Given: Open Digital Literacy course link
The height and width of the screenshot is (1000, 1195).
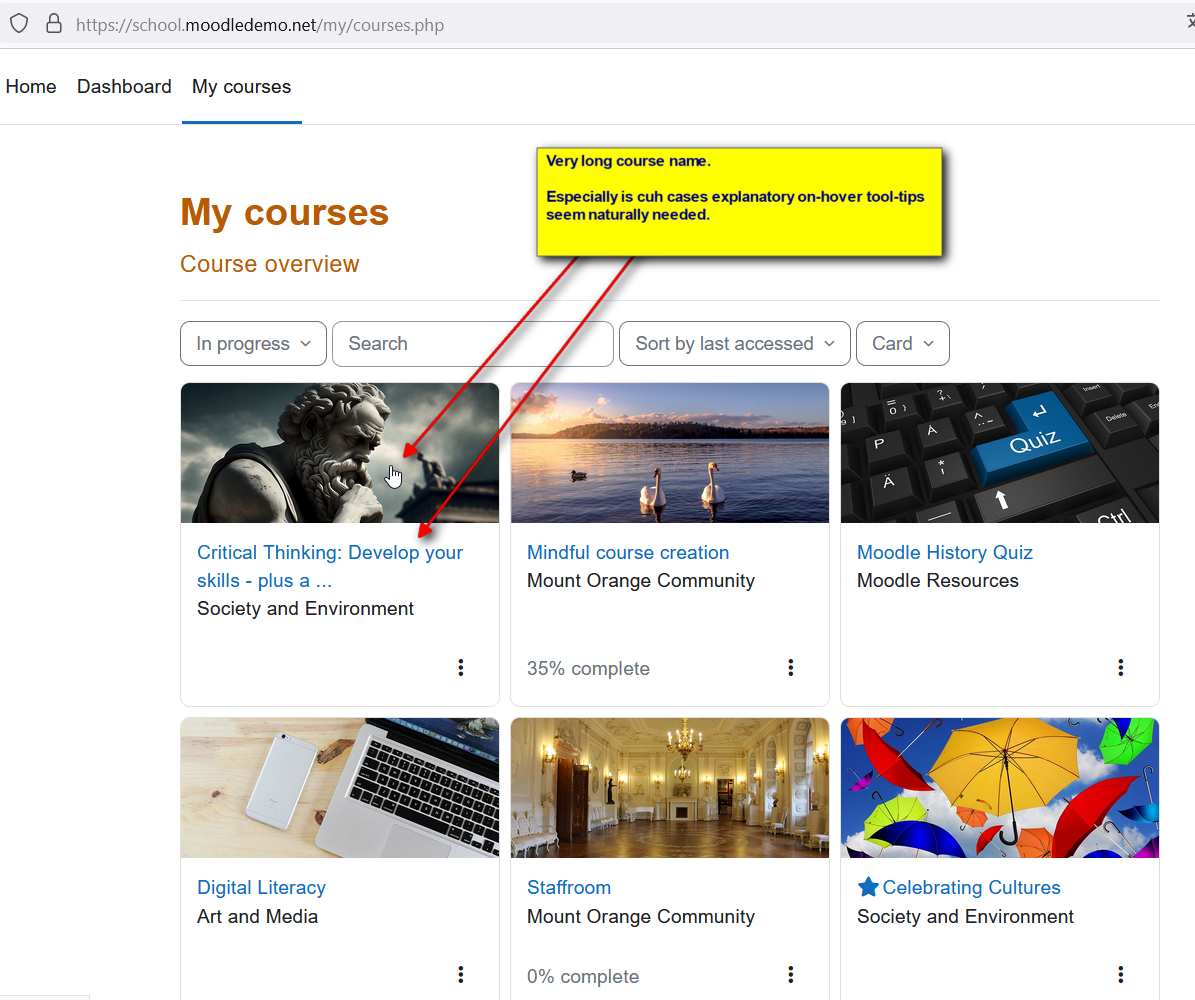Looking at the screenshot, I should (261, 887).
